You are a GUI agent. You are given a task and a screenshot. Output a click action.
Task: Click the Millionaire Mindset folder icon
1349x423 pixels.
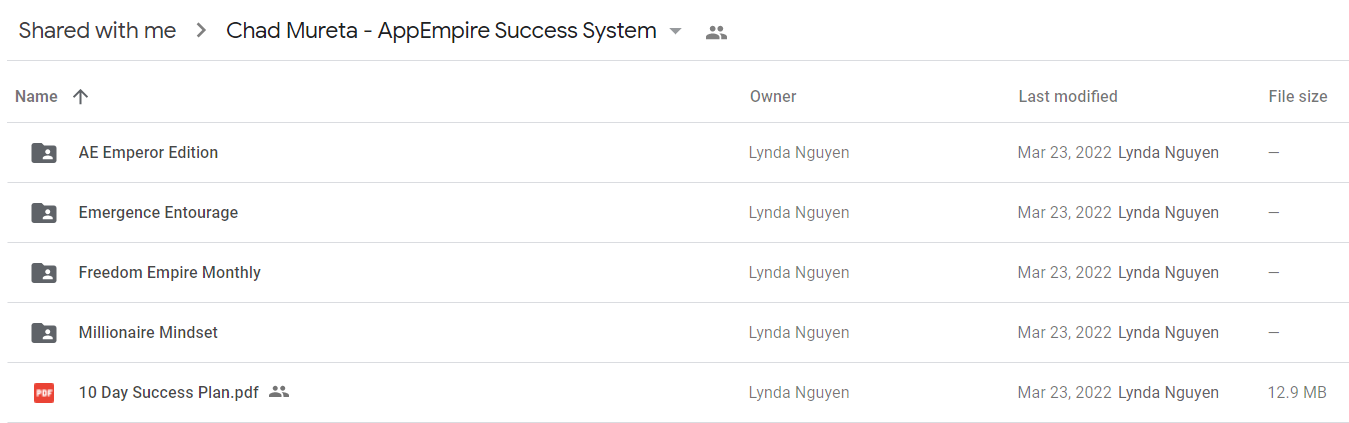pyautogui.click(x=44, y=333)
